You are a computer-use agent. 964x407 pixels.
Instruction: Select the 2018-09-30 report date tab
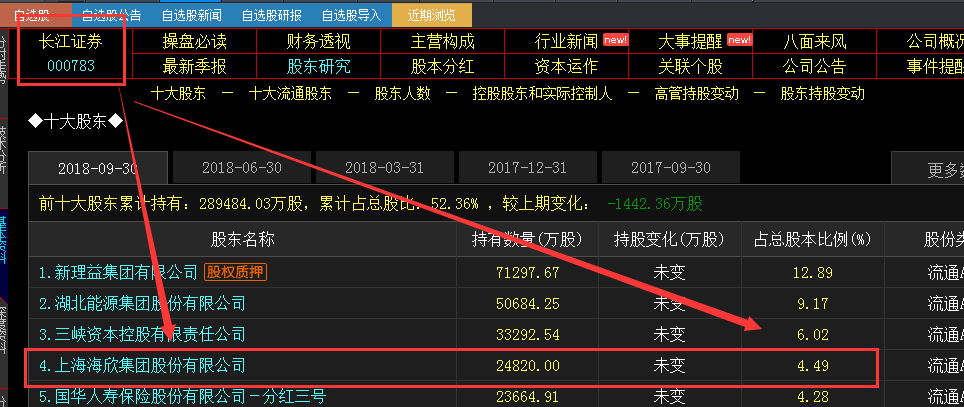click(x=98, y=168)
